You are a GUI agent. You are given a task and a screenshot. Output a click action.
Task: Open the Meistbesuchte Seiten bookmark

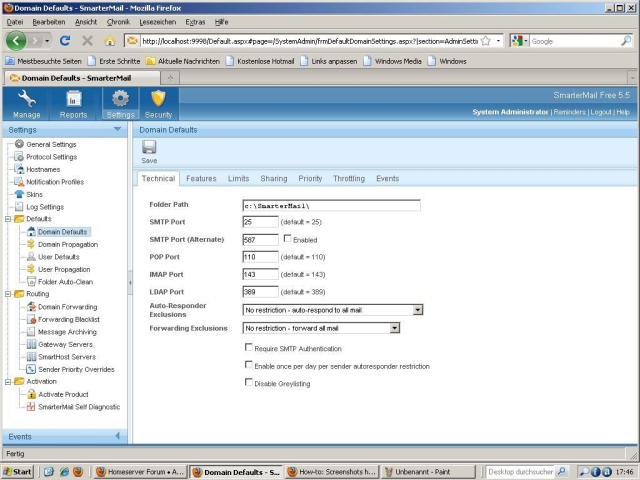pos(43,61)
